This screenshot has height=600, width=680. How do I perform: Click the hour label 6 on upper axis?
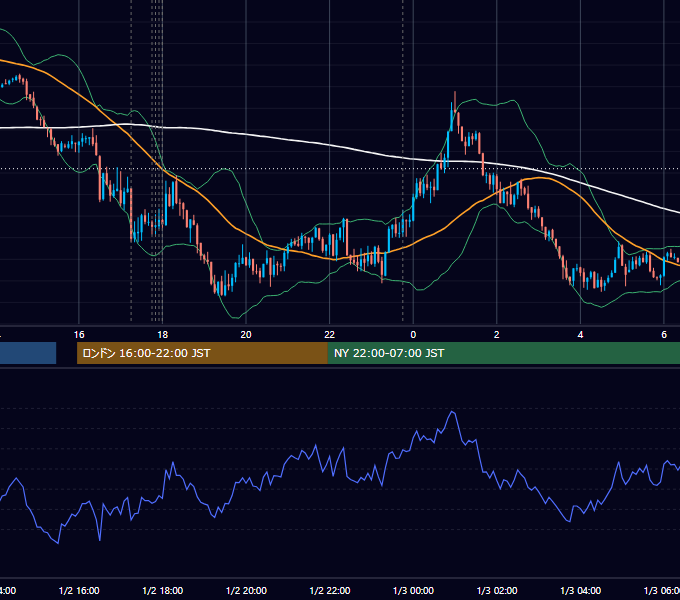click(664, 335)
